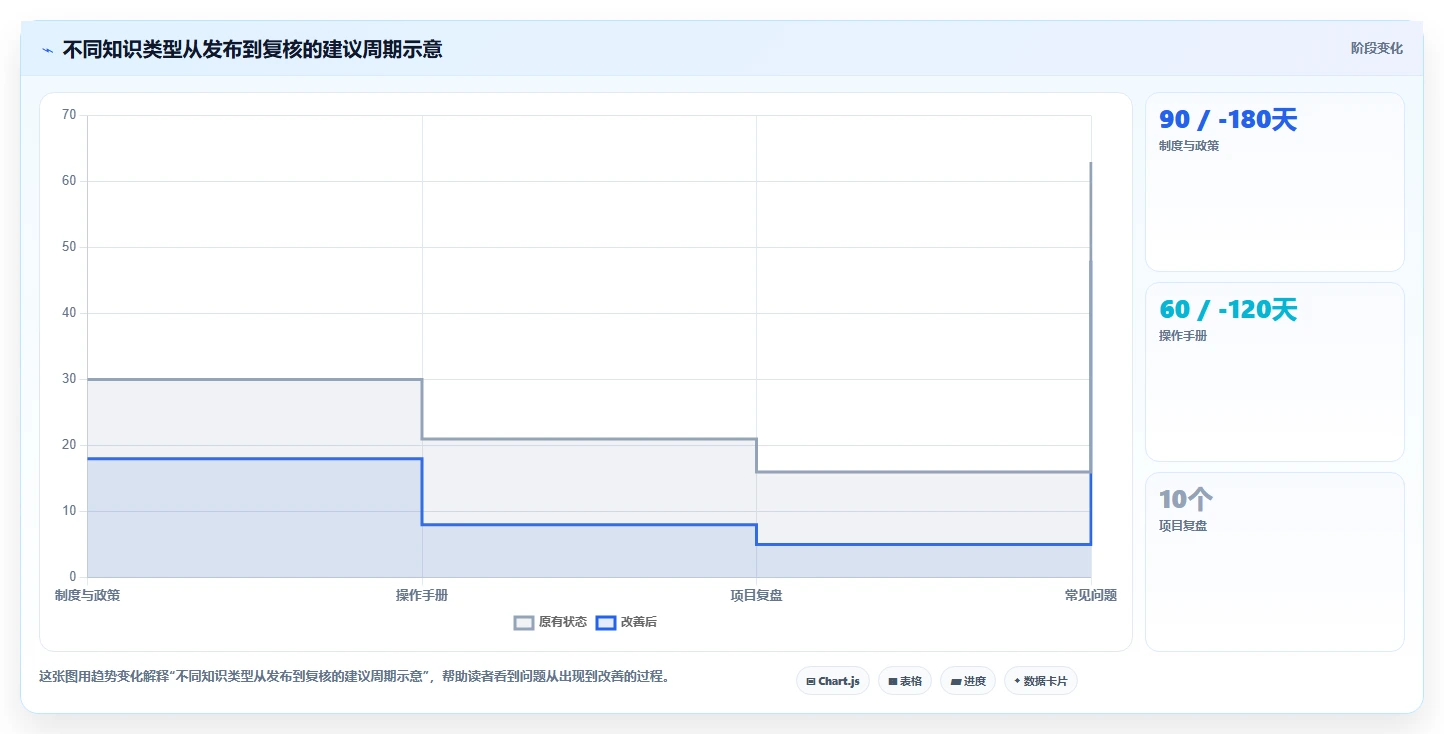
Task: Click the icon in the Chart.js tag
Action: coord(811,681)
